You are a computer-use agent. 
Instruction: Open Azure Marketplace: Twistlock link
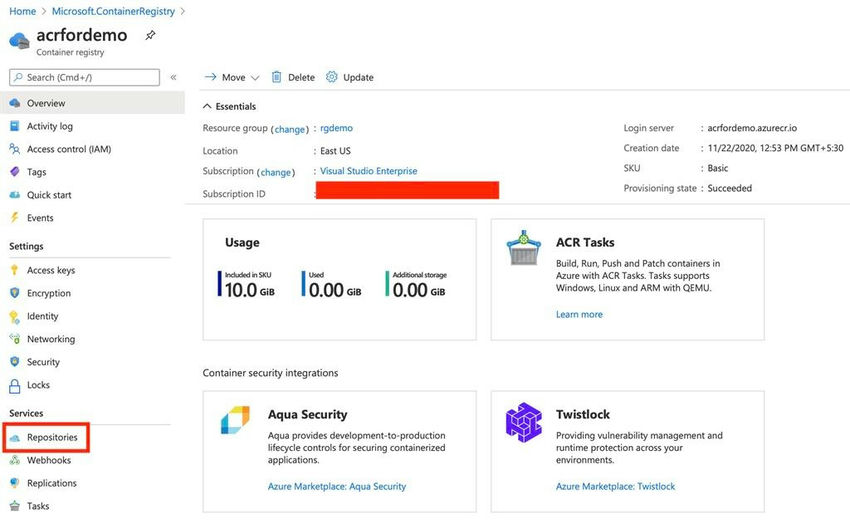pyautogui.click(x=615, y=486)
